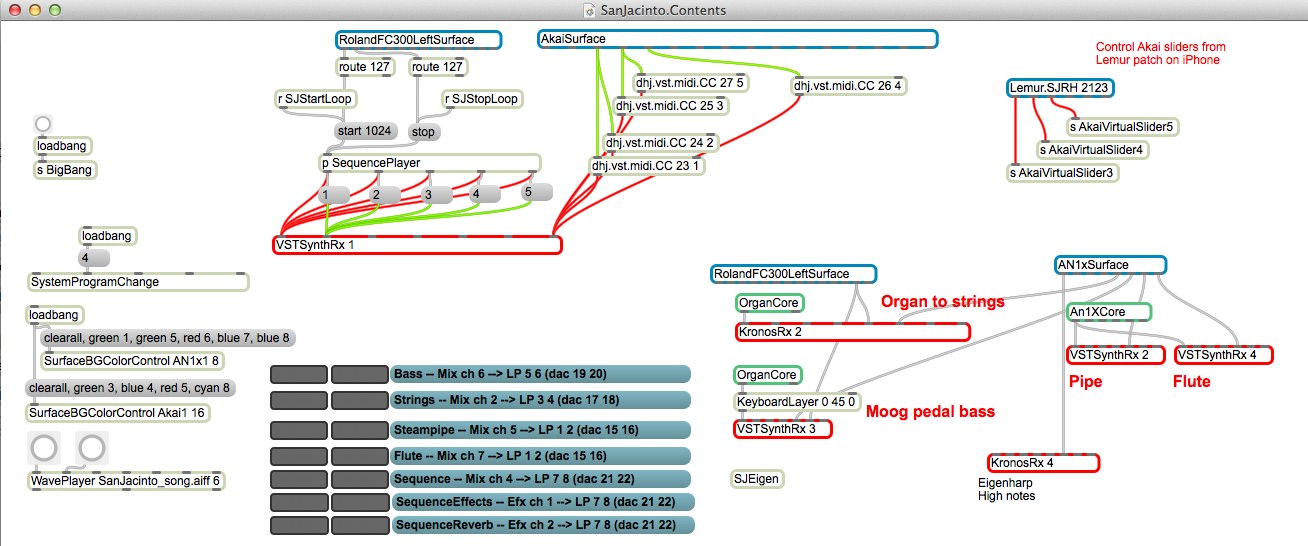1308x546 pixels.
Task: Select the SJEigen object
Action: click(x=757, y=479)
